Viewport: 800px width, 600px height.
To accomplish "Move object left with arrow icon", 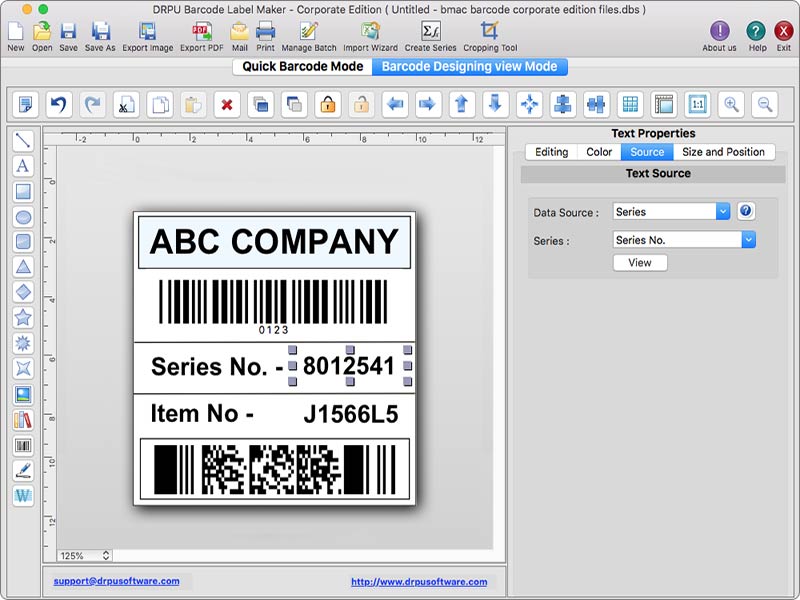I will pos(395,105).
